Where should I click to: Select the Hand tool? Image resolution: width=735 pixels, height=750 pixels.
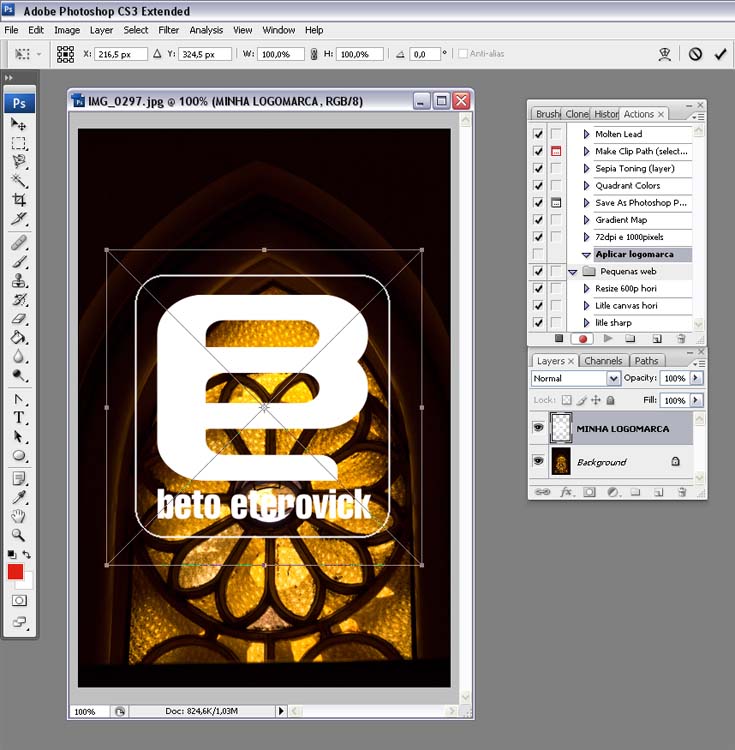tap(19, 516)
